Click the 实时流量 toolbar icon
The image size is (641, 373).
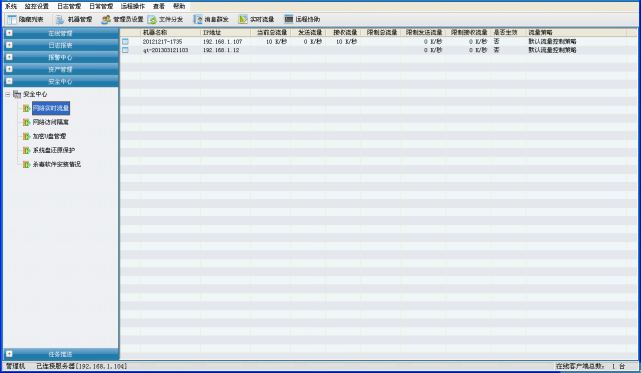click(243, 19)
